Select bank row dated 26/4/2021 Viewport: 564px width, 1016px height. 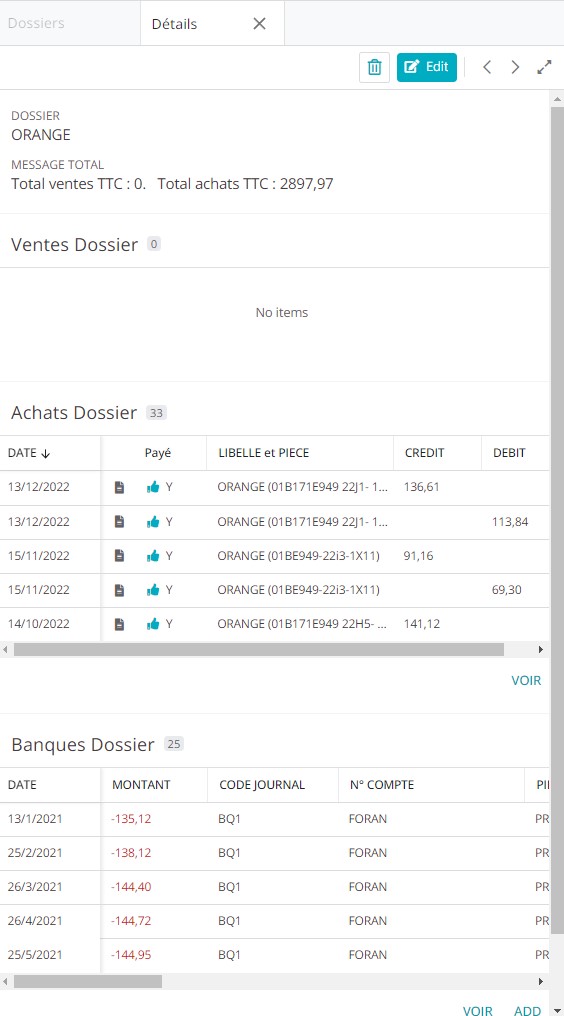pos(274,921)
